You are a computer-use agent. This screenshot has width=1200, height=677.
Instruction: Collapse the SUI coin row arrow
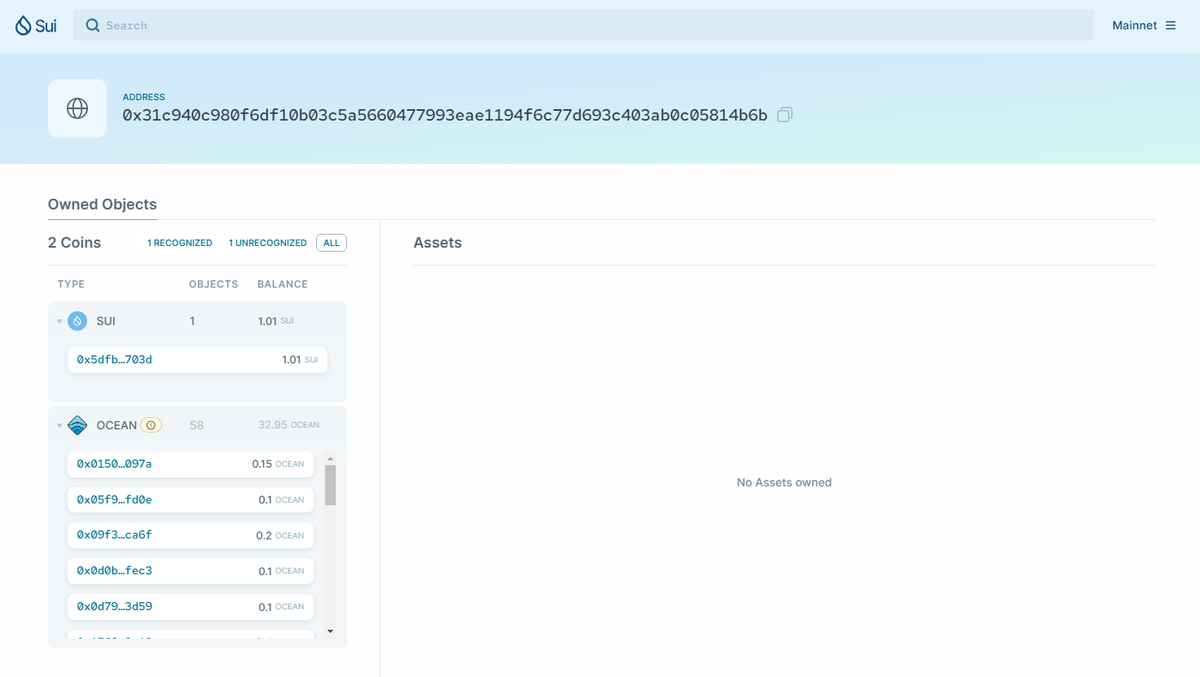point(59,321)
